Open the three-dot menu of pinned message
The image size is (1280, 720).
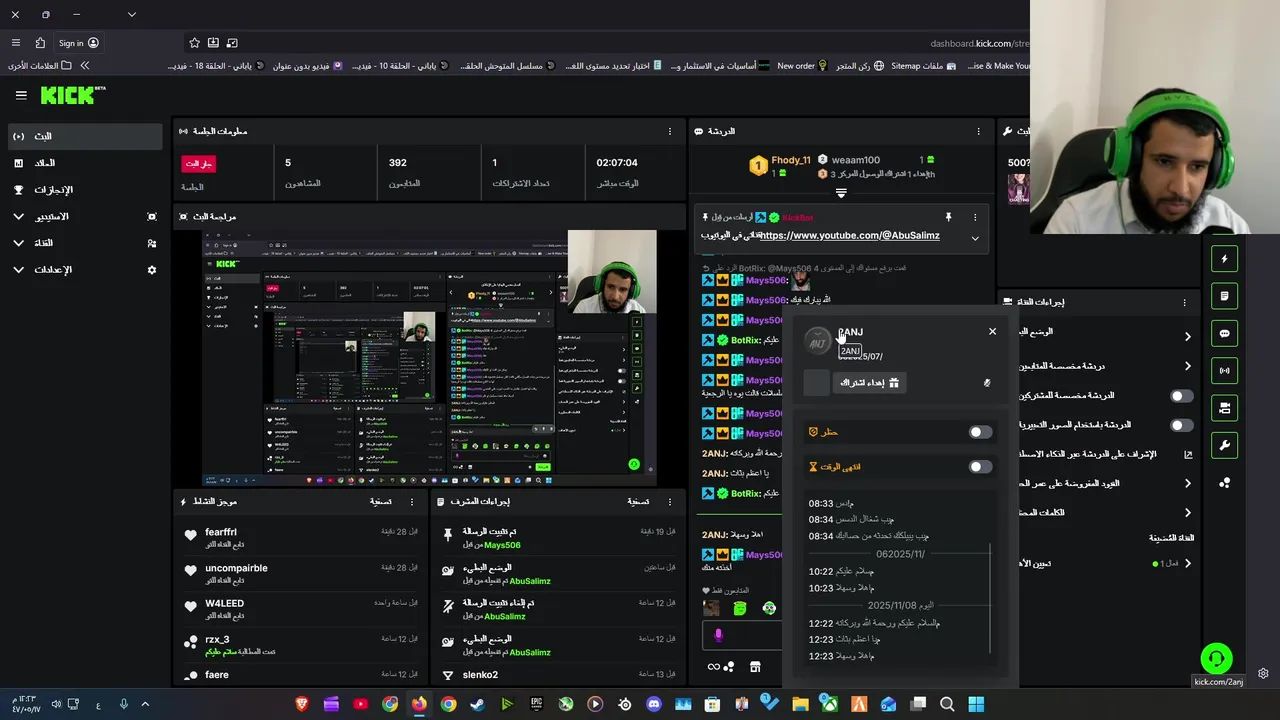pos(975,217)
